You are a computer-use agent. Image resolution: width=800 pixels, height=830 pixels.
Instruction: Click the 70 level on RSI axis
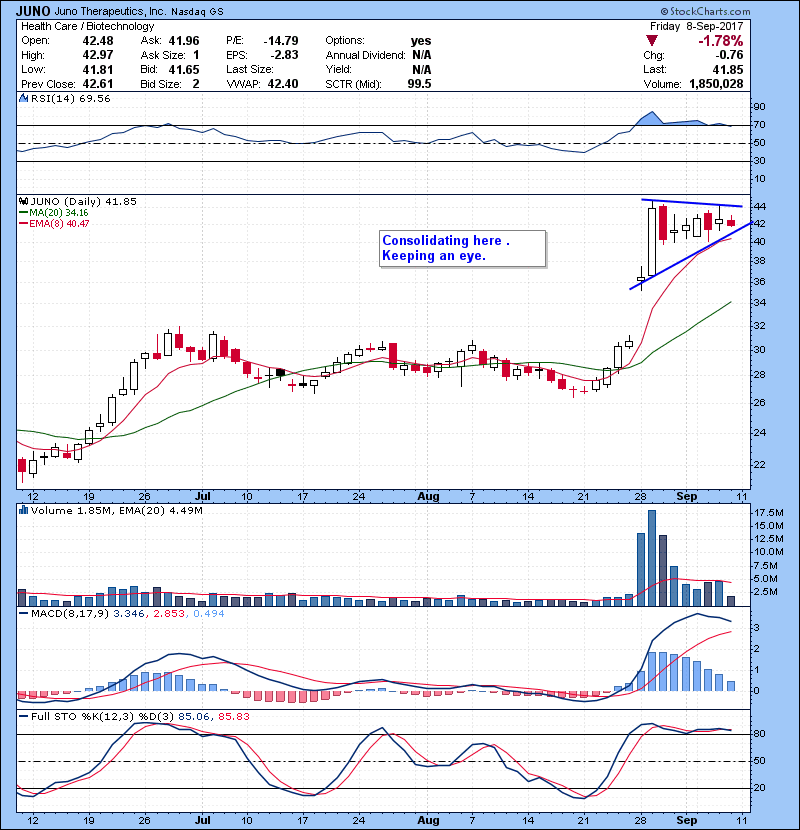(760, 125)
